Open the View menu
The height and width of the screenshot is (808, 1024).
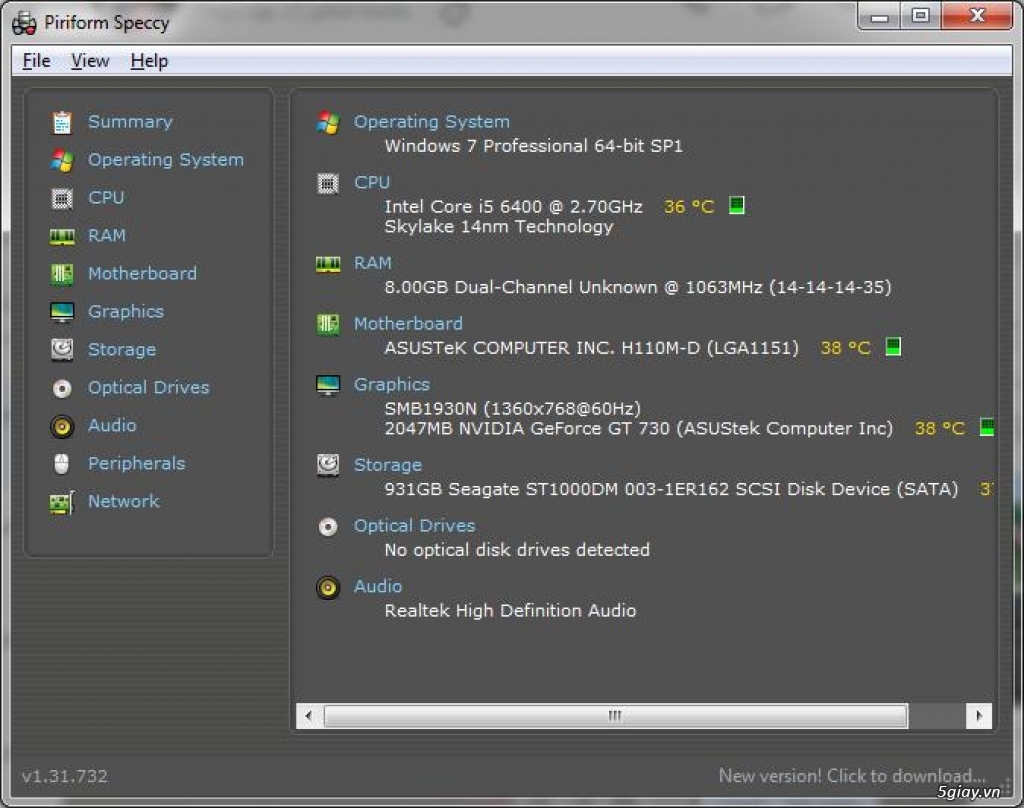coord(90,61)
